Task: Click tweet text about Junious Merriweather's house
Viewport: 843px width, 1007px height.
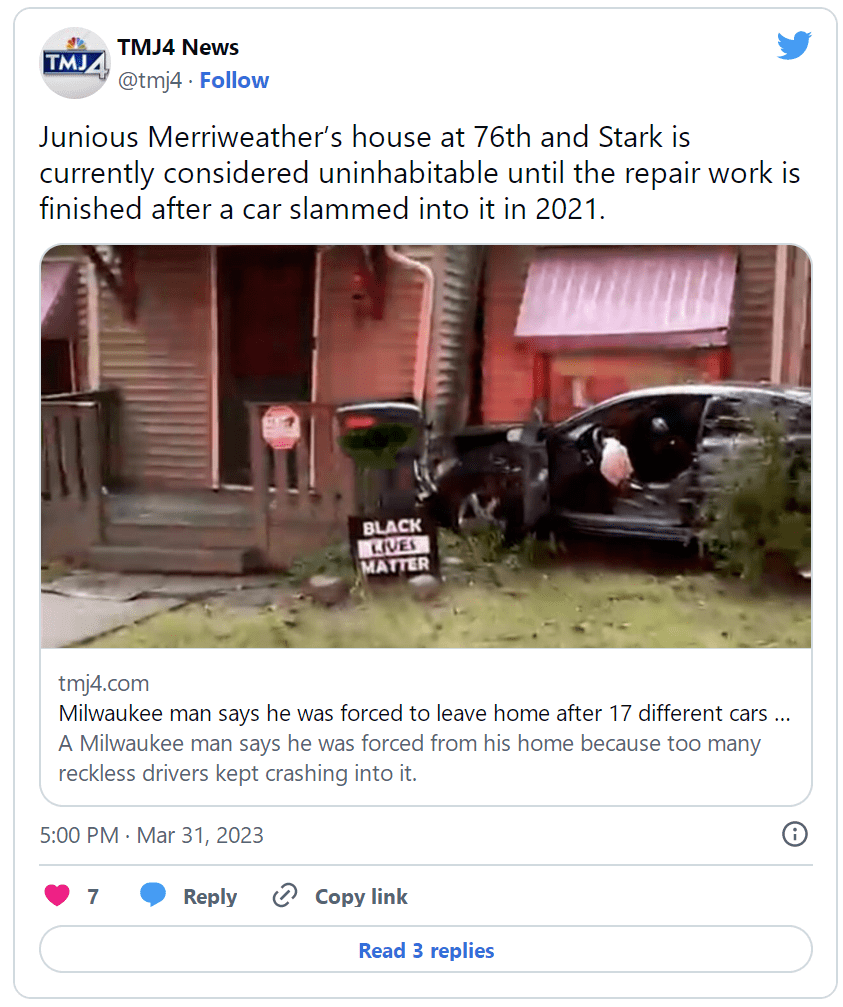Action: coord(420,173)
